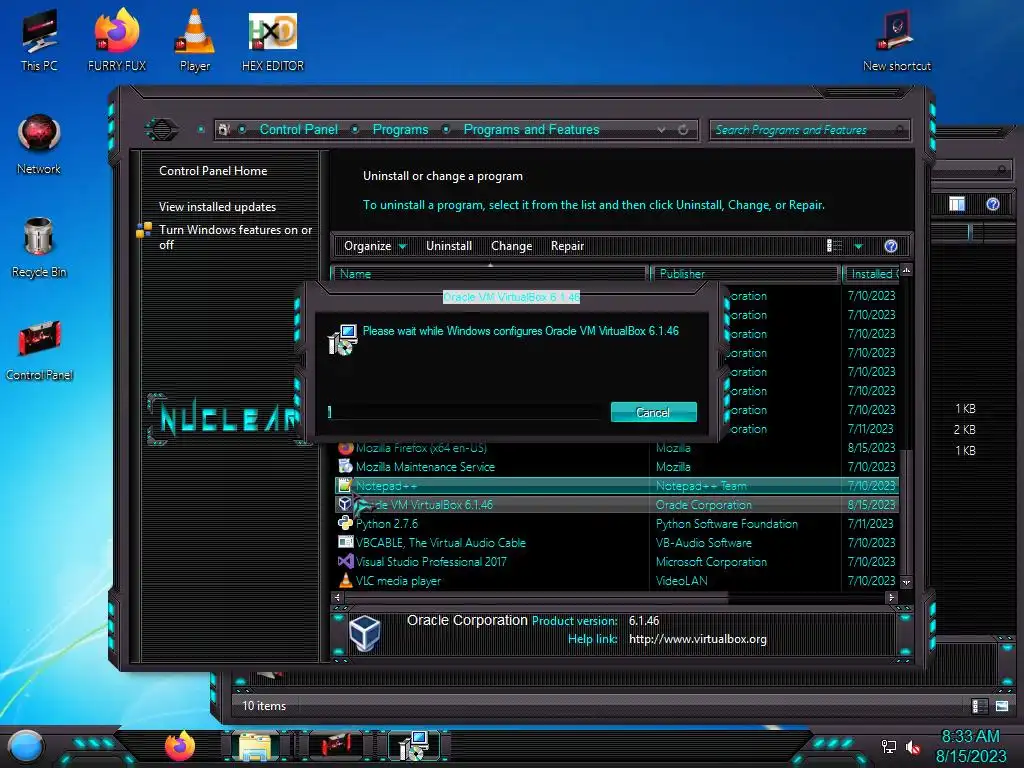Open View installed updates link

pos(217,207)
